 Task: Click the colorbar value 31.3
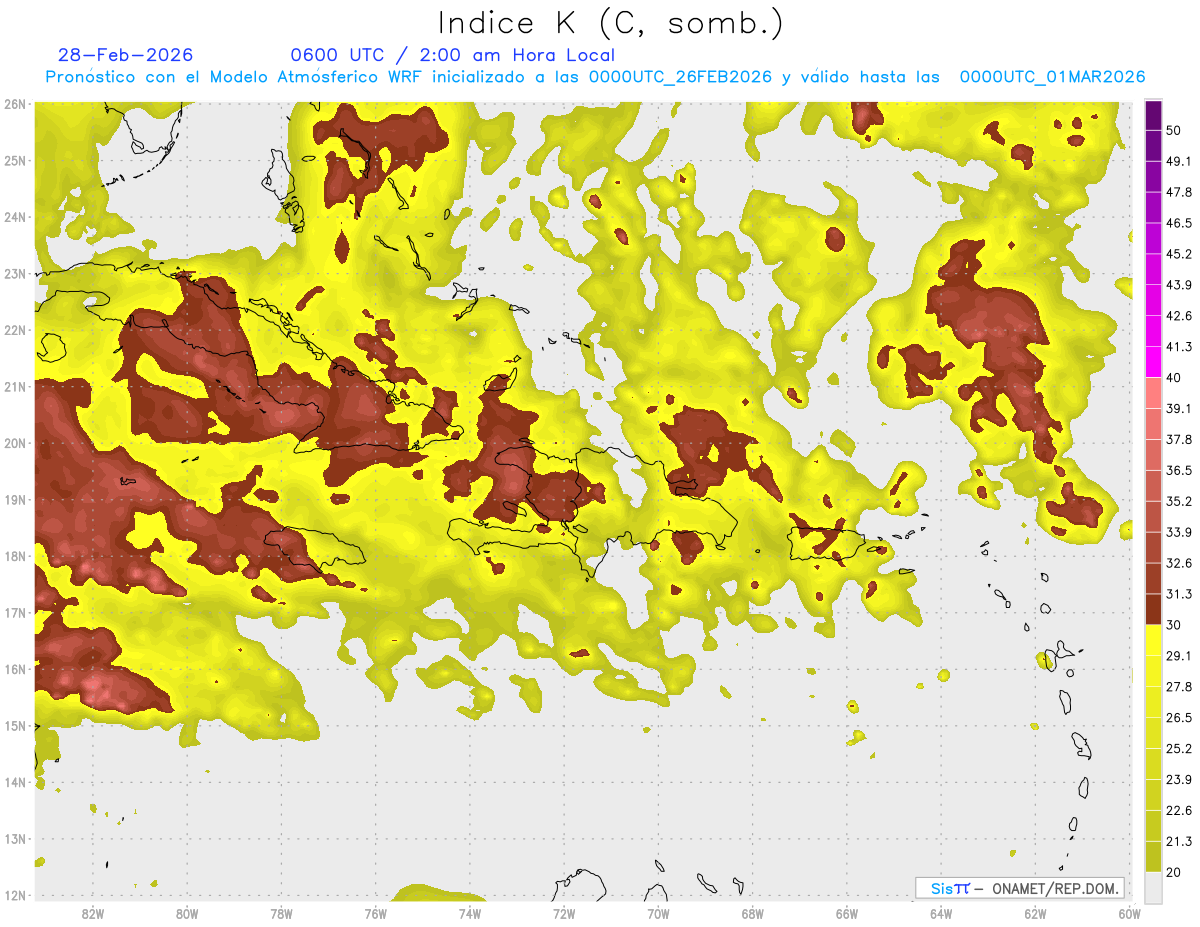1179,594
